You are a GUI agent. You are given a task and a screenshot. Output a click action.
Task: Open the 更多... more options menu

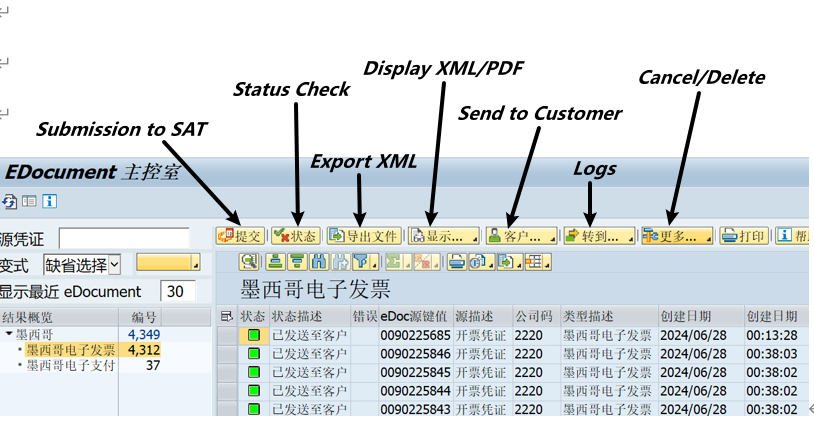(677, 236)
